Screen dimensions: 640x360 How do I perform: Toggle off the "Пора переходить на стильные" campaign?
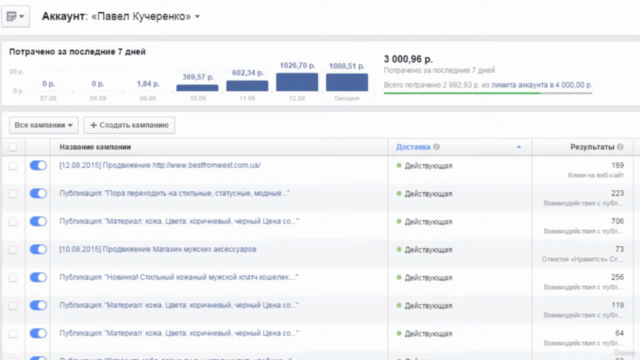coord(38,193)
